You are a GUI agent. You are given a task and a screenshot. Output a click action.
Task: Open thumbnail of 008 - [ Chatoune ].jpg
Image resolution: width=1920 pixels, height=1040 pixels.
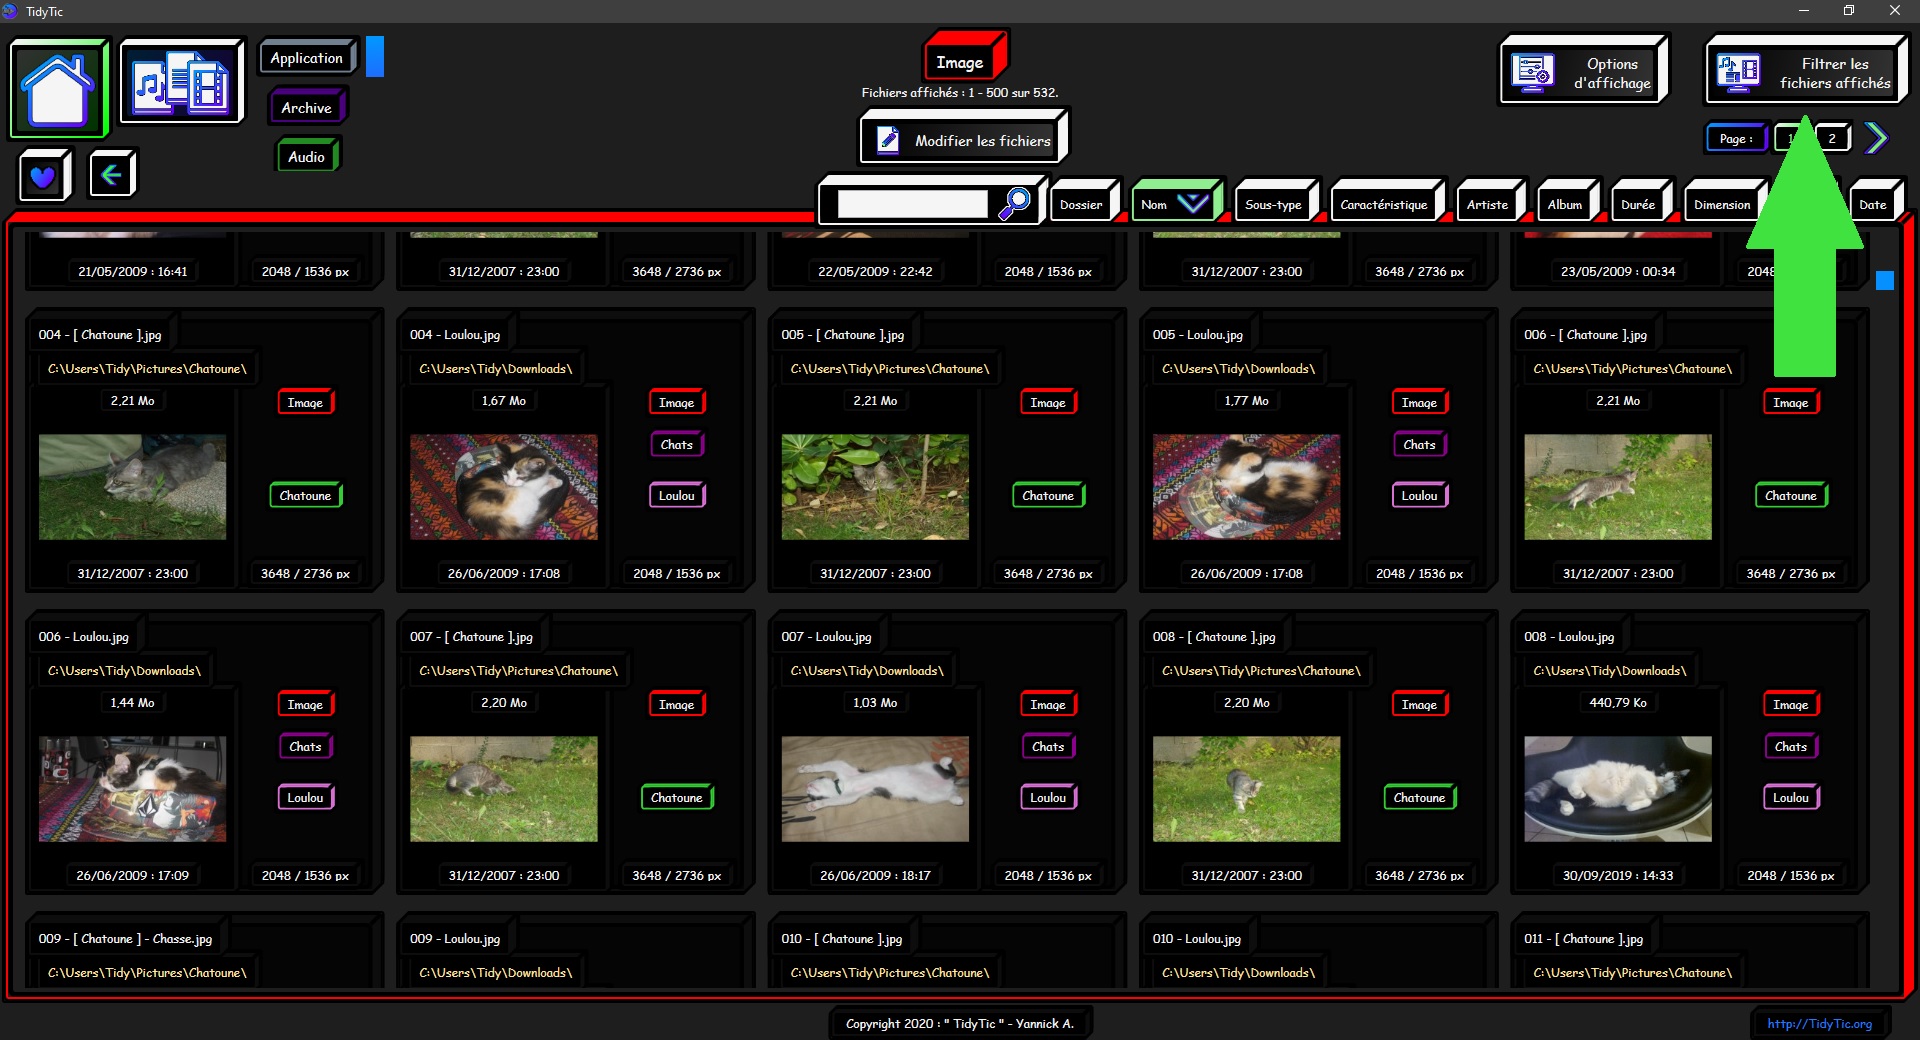tap(1246, 789)
